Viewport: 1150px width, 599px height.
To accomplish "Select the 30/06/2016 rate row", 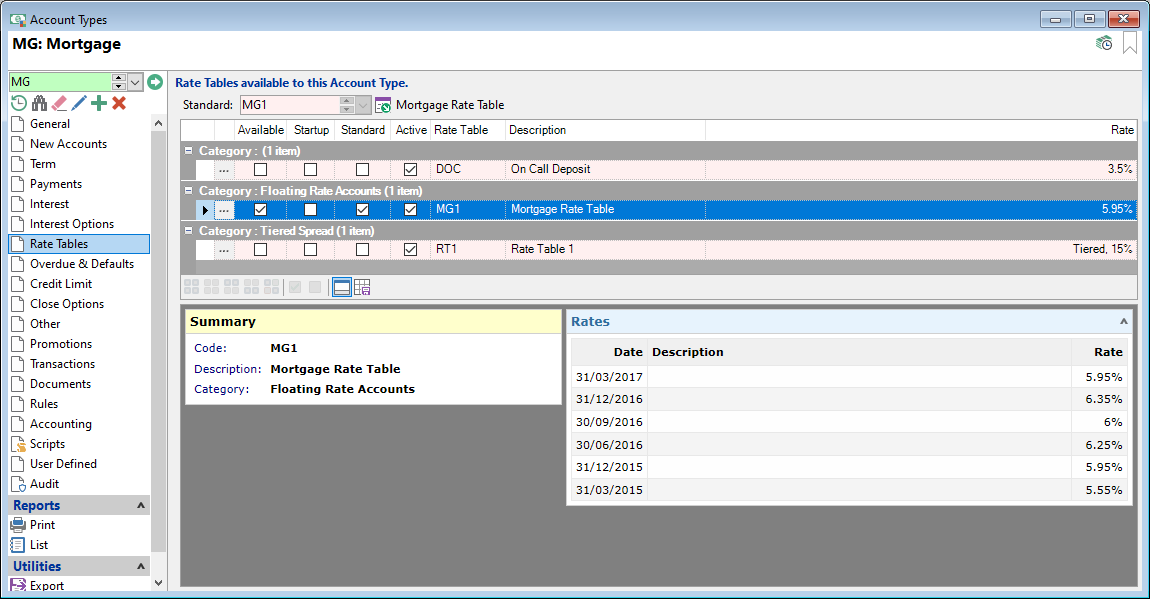I will [x=849, y=444].
